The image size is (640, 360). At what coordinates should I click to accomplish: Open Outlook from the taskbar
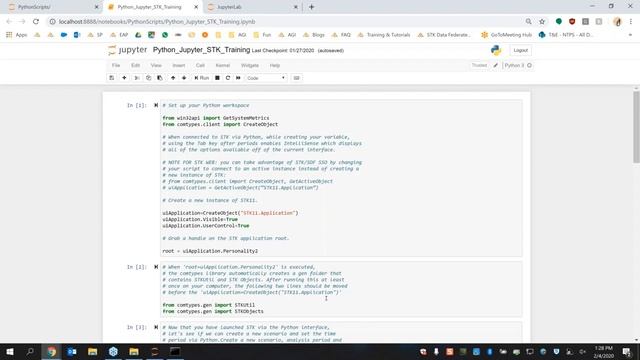(x=72, y=351)
